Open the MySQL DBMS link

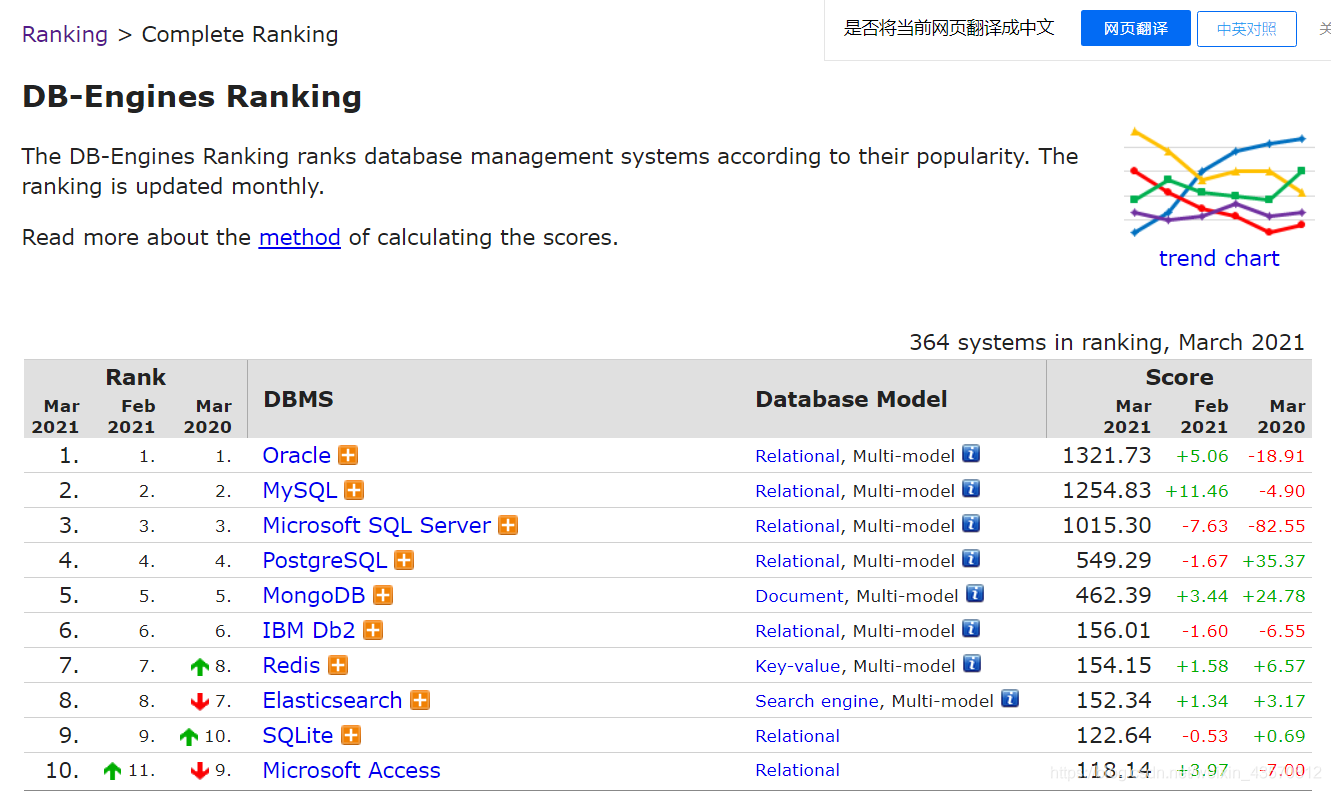(300, 490)
